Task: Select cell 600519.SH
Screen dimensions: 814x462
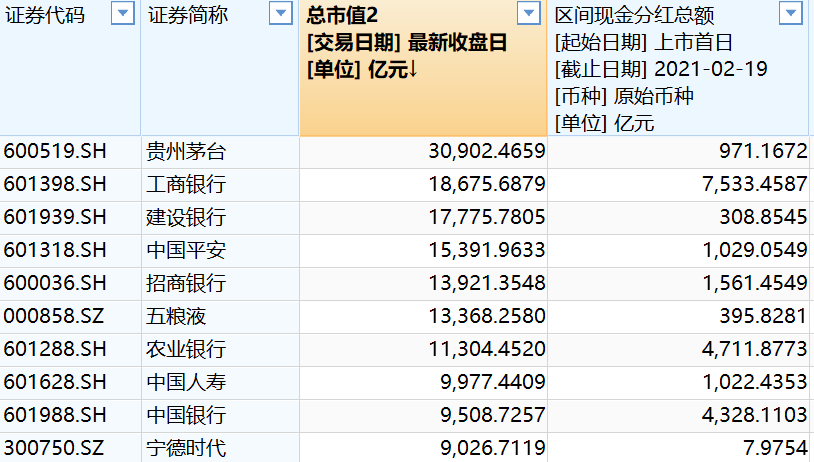Action: tap(70, 152)
